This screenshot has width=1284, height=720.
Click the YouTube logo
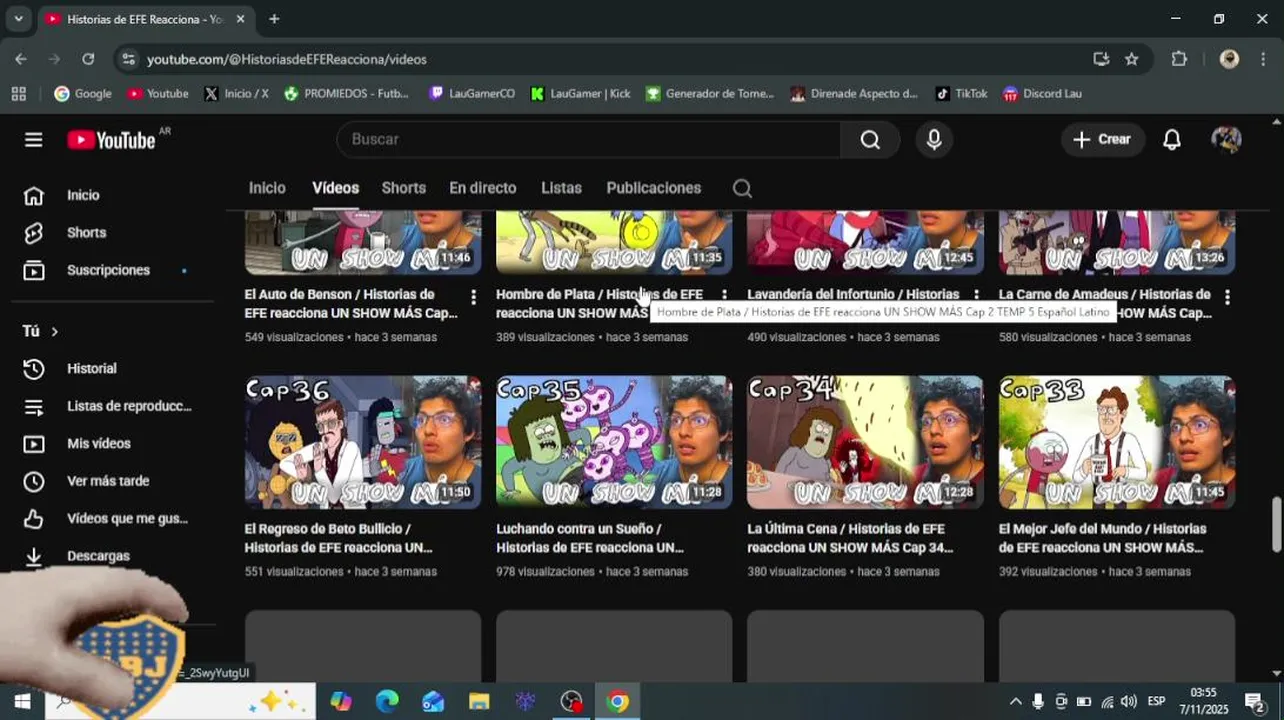tap(111, 140)
